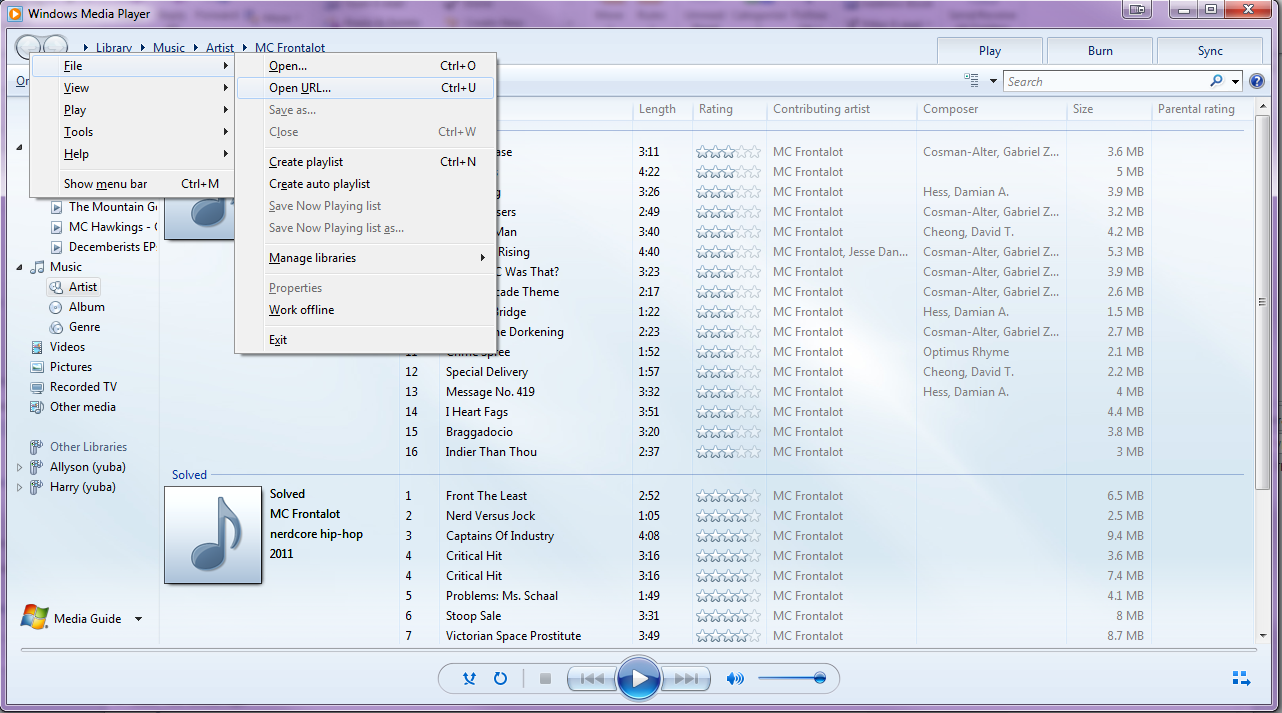1282x713 pixels.
Task: Click Music in the breadcrumb path
Action: (x=169, y=48)
